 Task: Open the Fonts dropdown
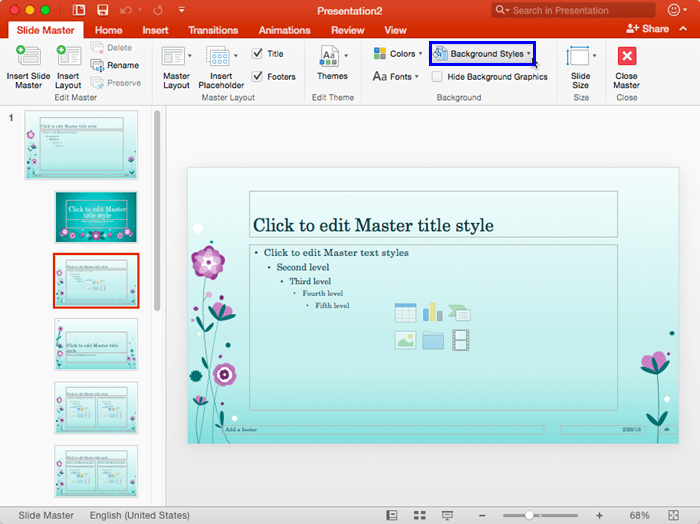click(x=396, y=76)
